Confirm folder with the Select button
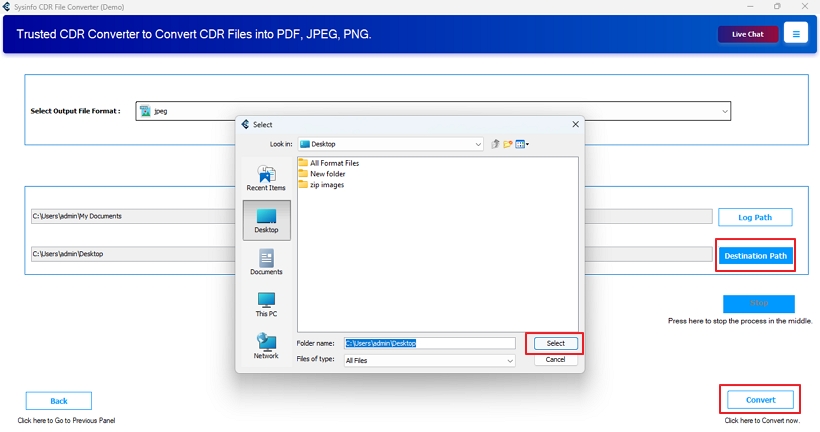The image size is (820, 432). tap(555, 343)
